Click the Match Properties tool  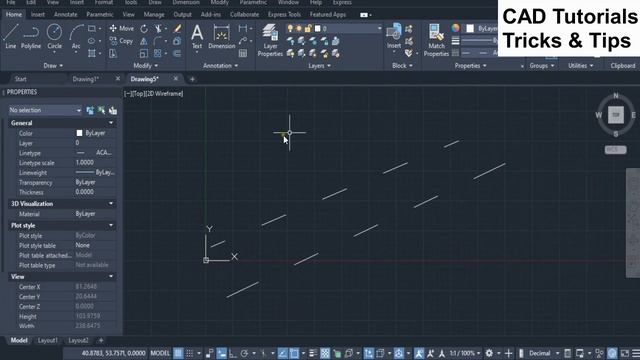[x=436, y=40]
